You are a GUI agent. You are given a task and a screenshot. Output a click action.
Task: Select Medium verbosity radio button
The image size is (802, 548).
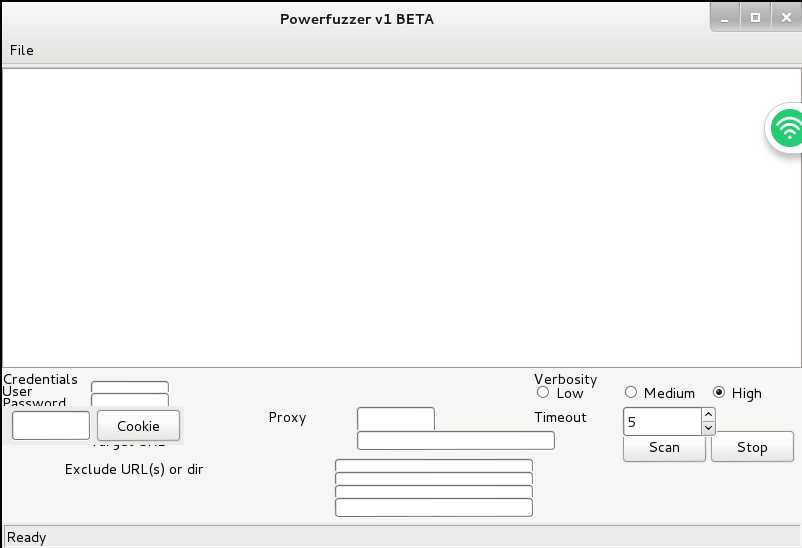631,392
